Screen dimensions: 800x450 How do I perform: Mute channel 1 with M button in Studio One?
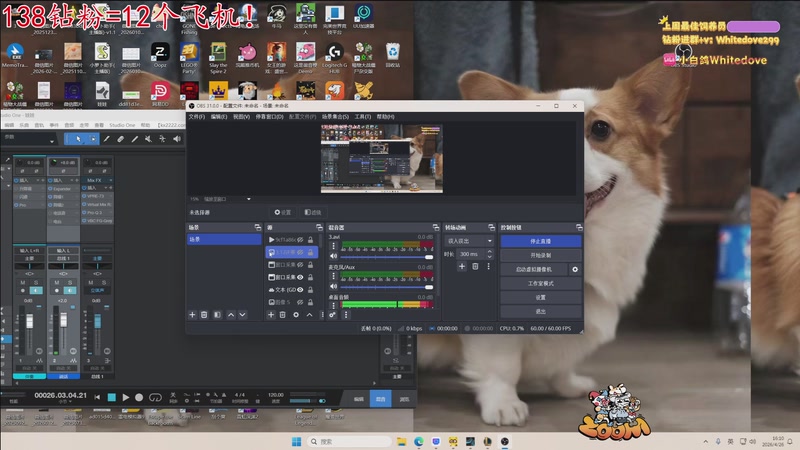point(22,282)
